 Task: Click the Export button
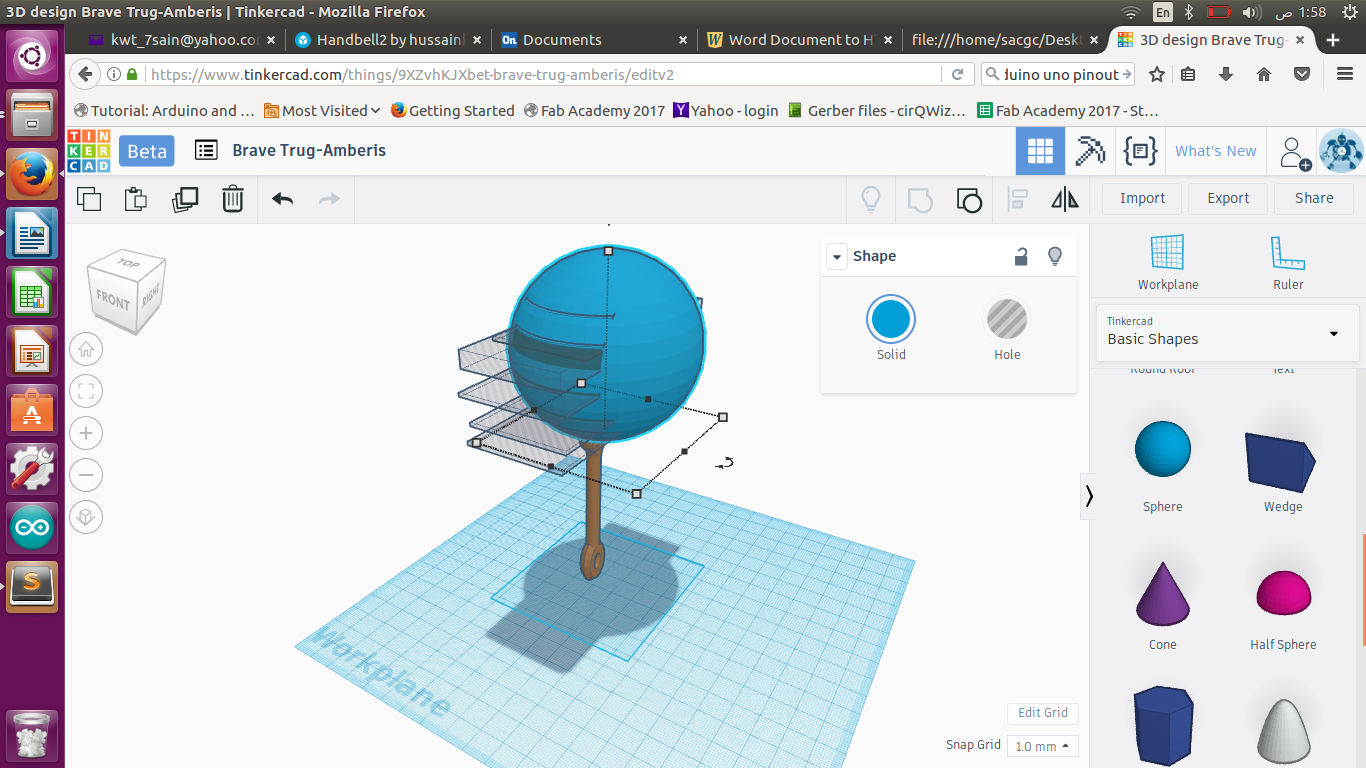1228,198
